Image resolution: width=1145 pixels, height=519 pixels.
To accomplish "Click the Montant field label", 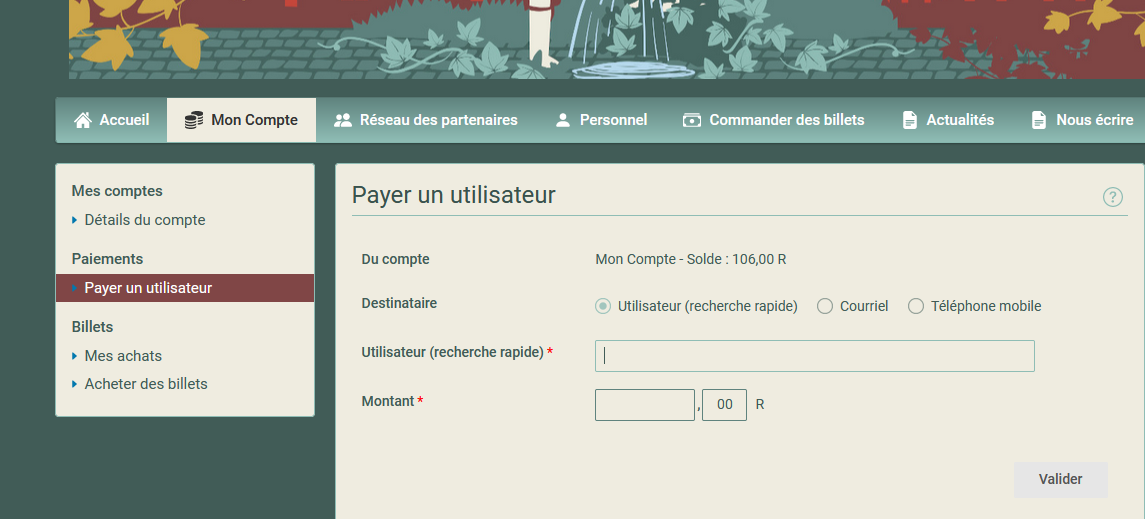I will (388, 401).
